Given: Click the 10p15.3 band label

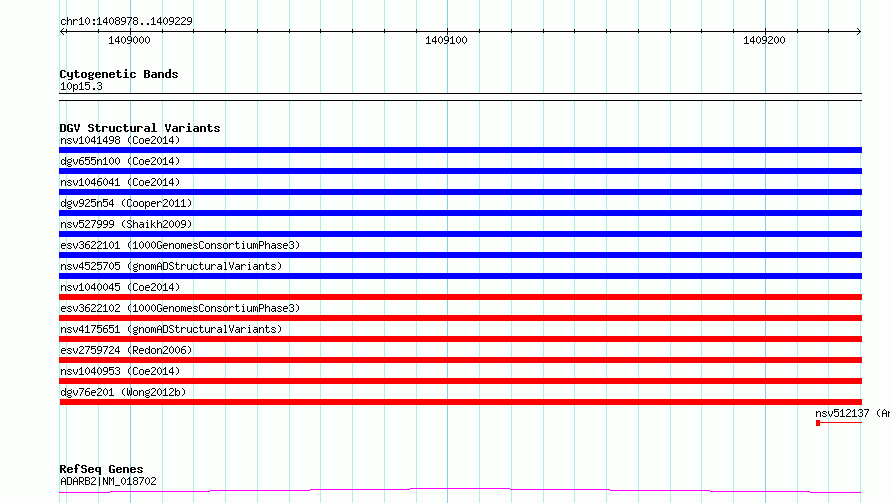Looking at the screenshot, I should [81, 86].
